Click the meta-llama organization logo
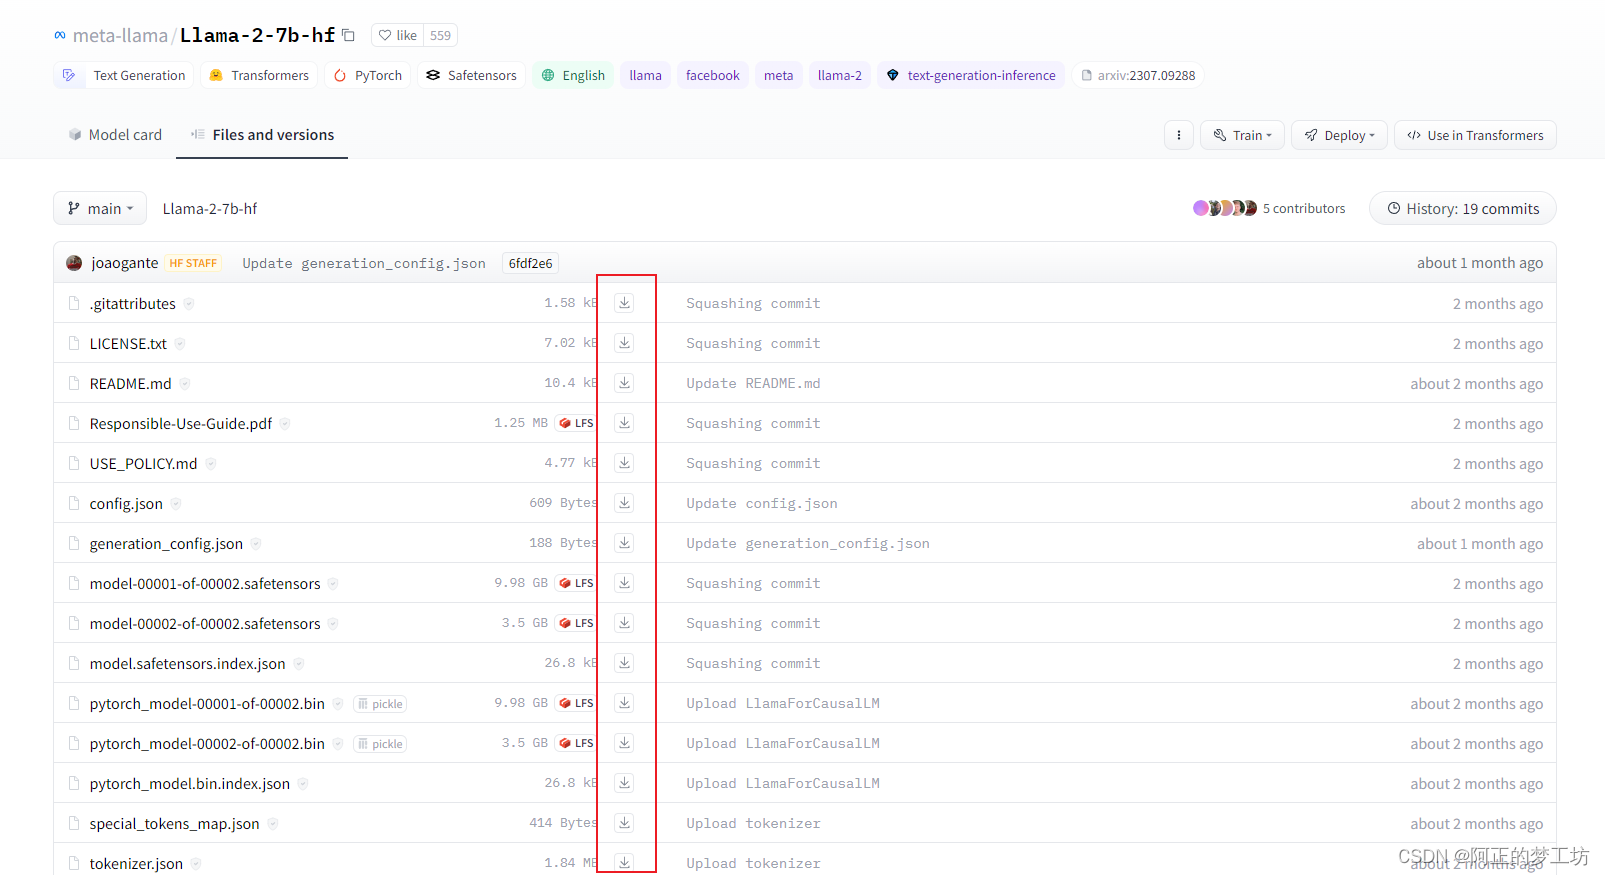Image resolution: width=1605 pixels, height=875 pixels. pos(60,35)
